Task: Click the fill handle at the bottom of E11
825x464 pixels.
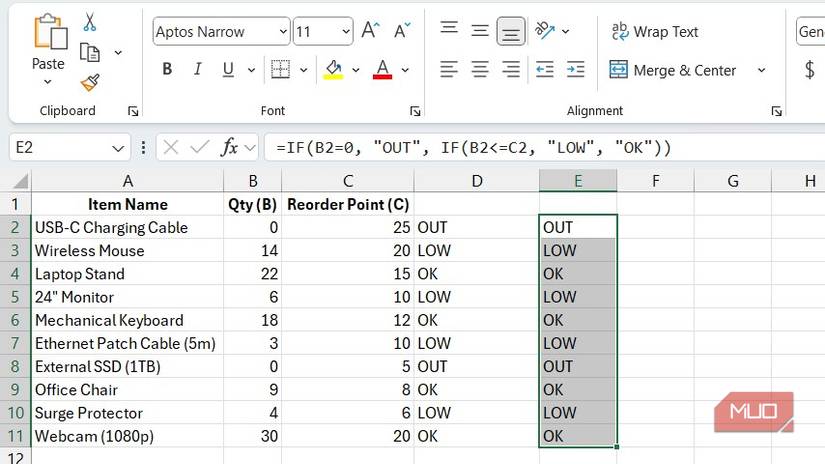Action: tap(616, 447)
